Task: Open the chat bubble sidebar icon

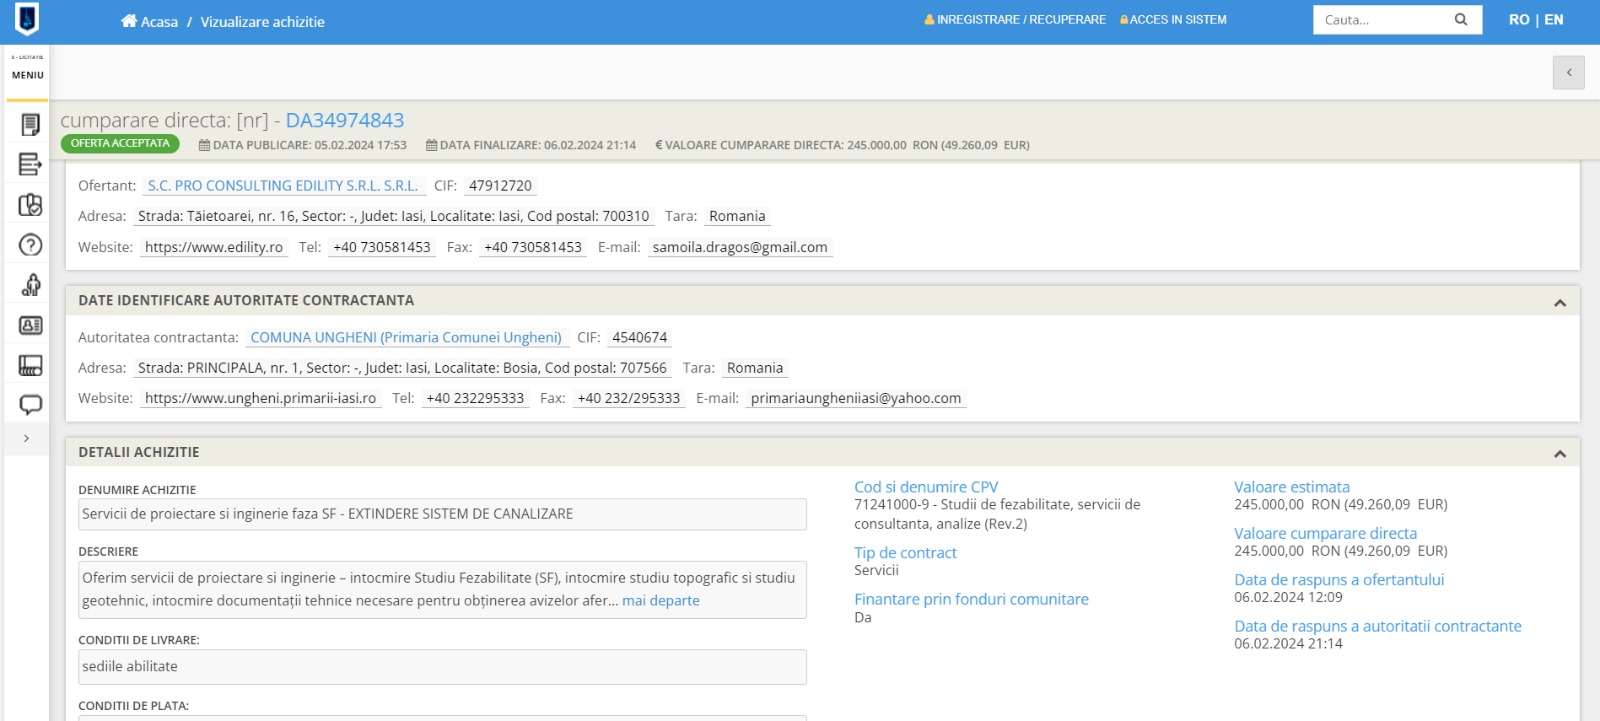Action: click(31, 404)
